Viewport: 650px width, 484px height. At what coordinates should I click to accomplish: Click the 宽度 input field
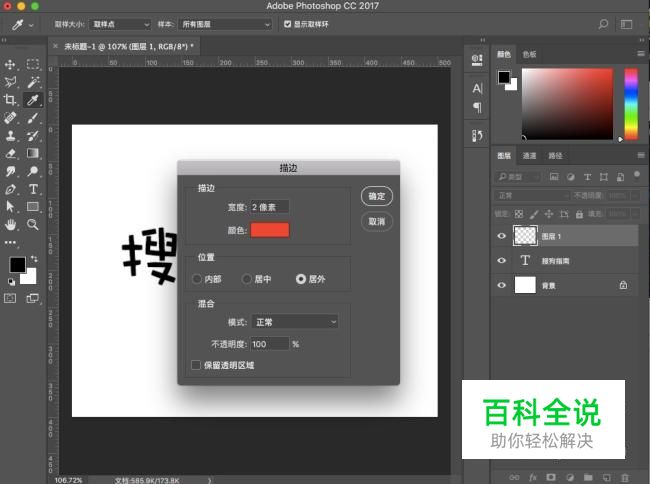269,207
